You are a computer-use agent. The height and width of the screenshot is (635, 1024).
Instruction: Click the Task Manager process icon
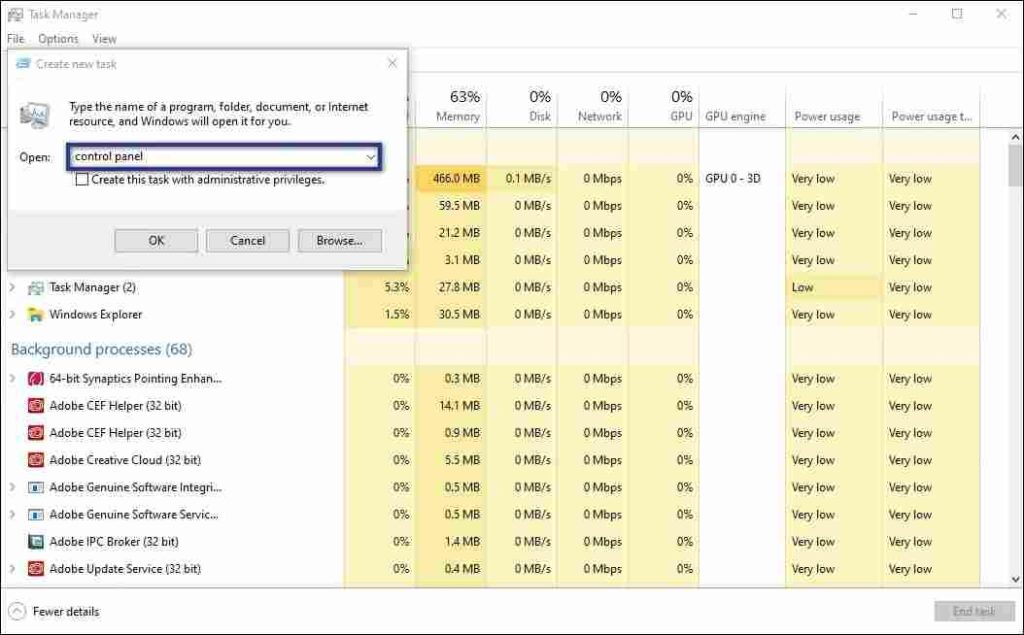tap(36, 287)
